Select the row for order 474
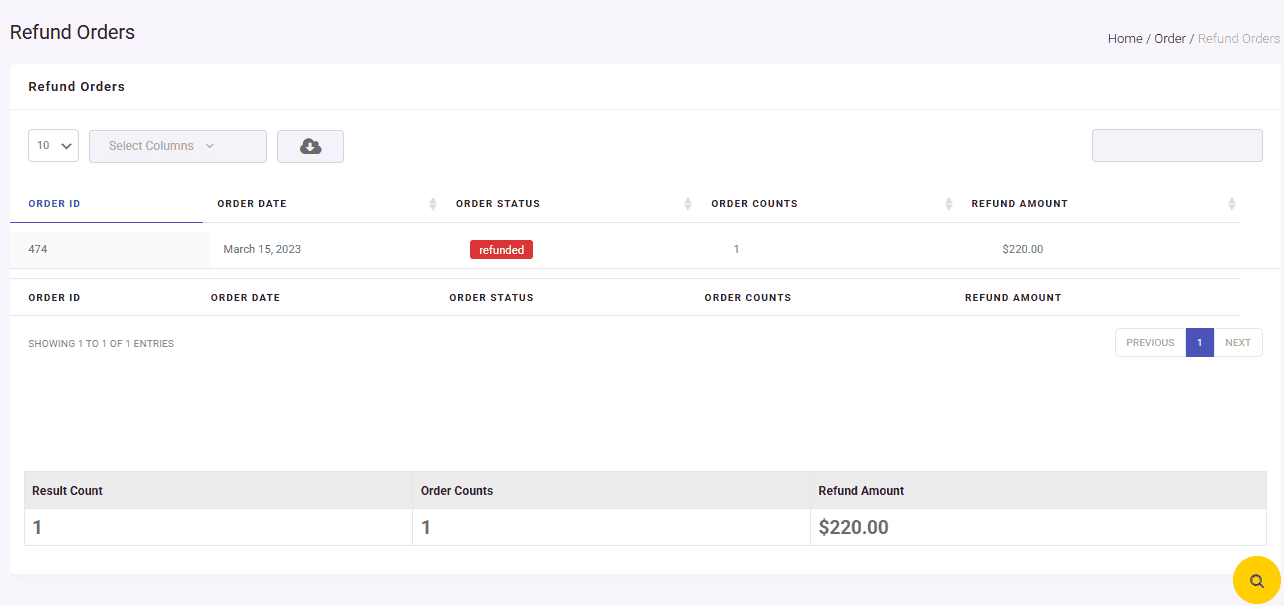The image size is (1284, 606). (38, 249)
